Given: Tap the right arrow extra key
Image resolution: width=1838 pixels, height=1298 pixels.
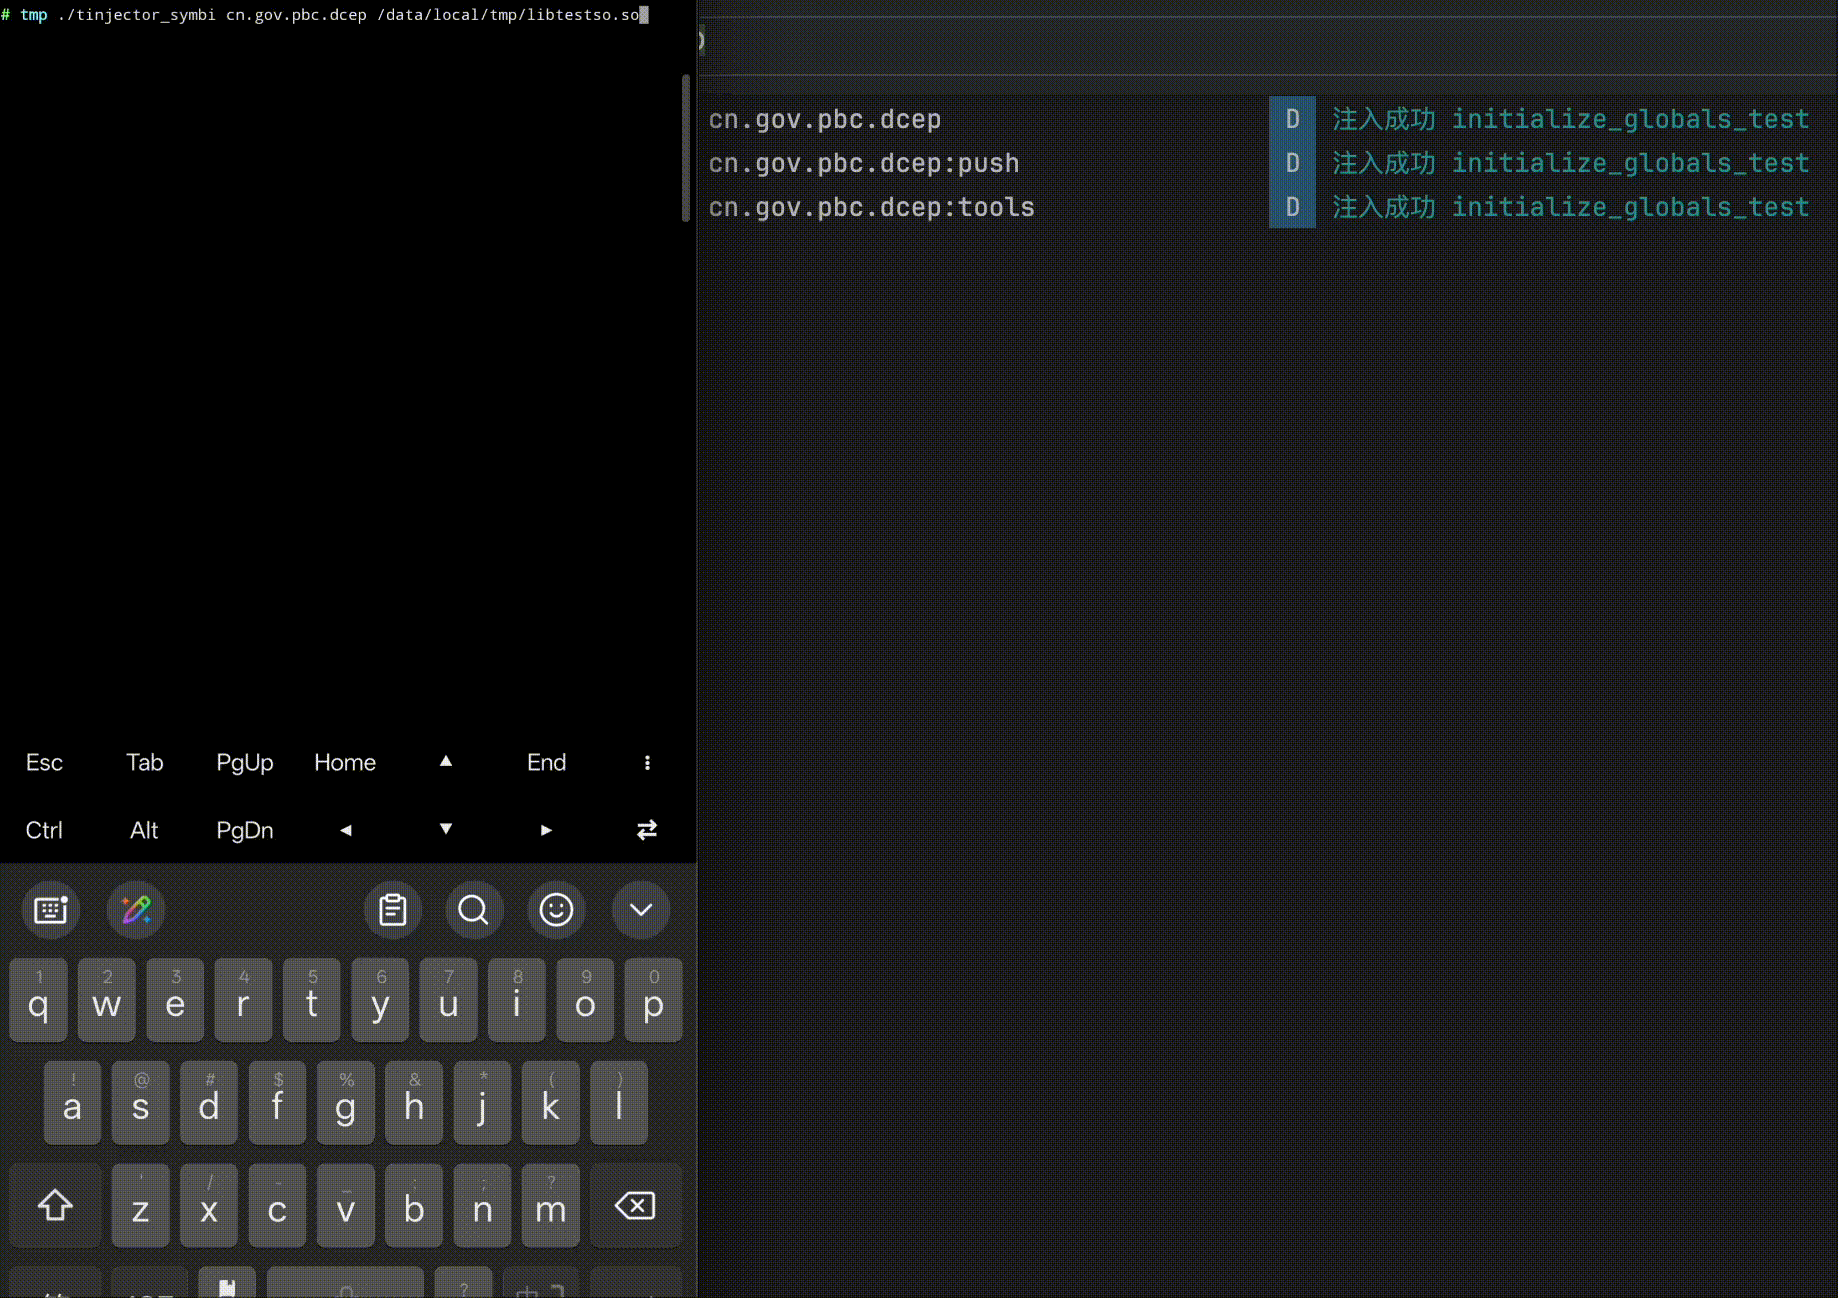Looking at the screenshot, I should click(x=546, y=830).
